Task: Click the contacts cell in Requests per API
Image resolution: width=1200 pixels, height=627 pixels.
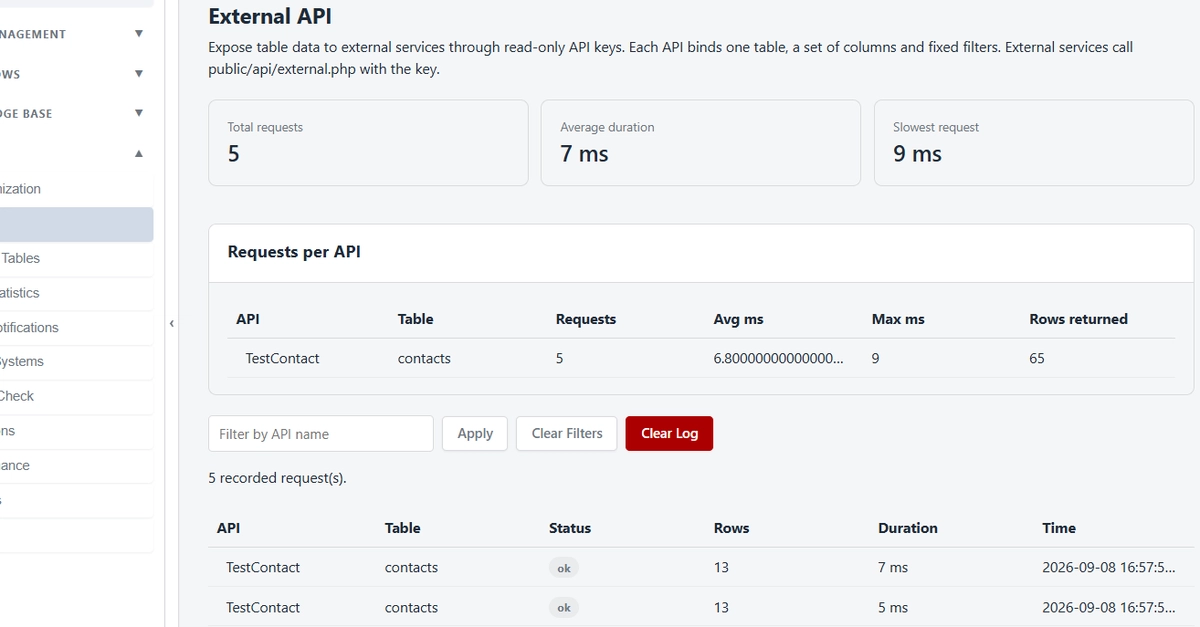Action: click(x=424, y=358)
